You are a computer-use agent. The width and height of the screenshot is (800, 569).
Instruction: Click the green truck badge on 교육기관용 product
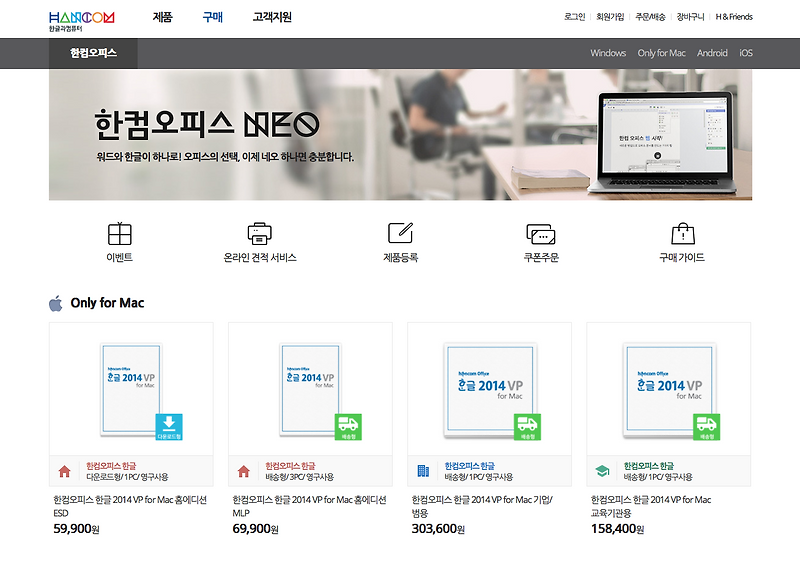tap(706, 427)
